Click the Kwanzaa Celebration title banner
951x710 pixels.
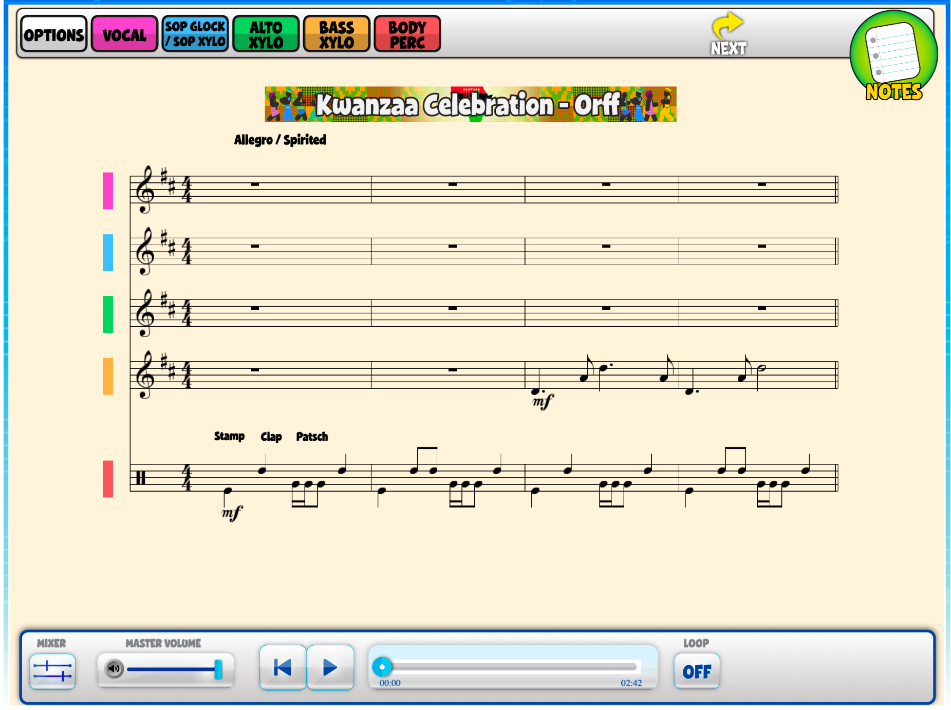pyautogui.click(x=470, y=104)
